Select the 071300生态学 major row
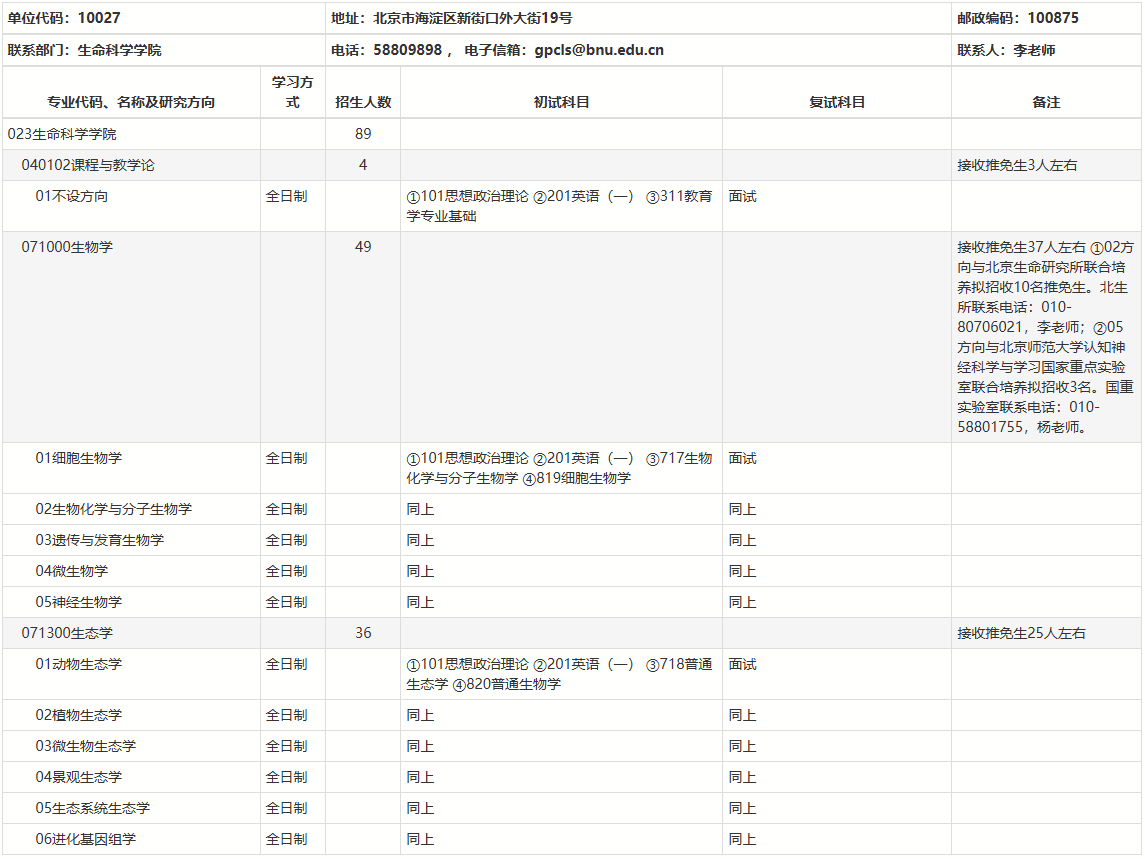 tap(67, 633)
